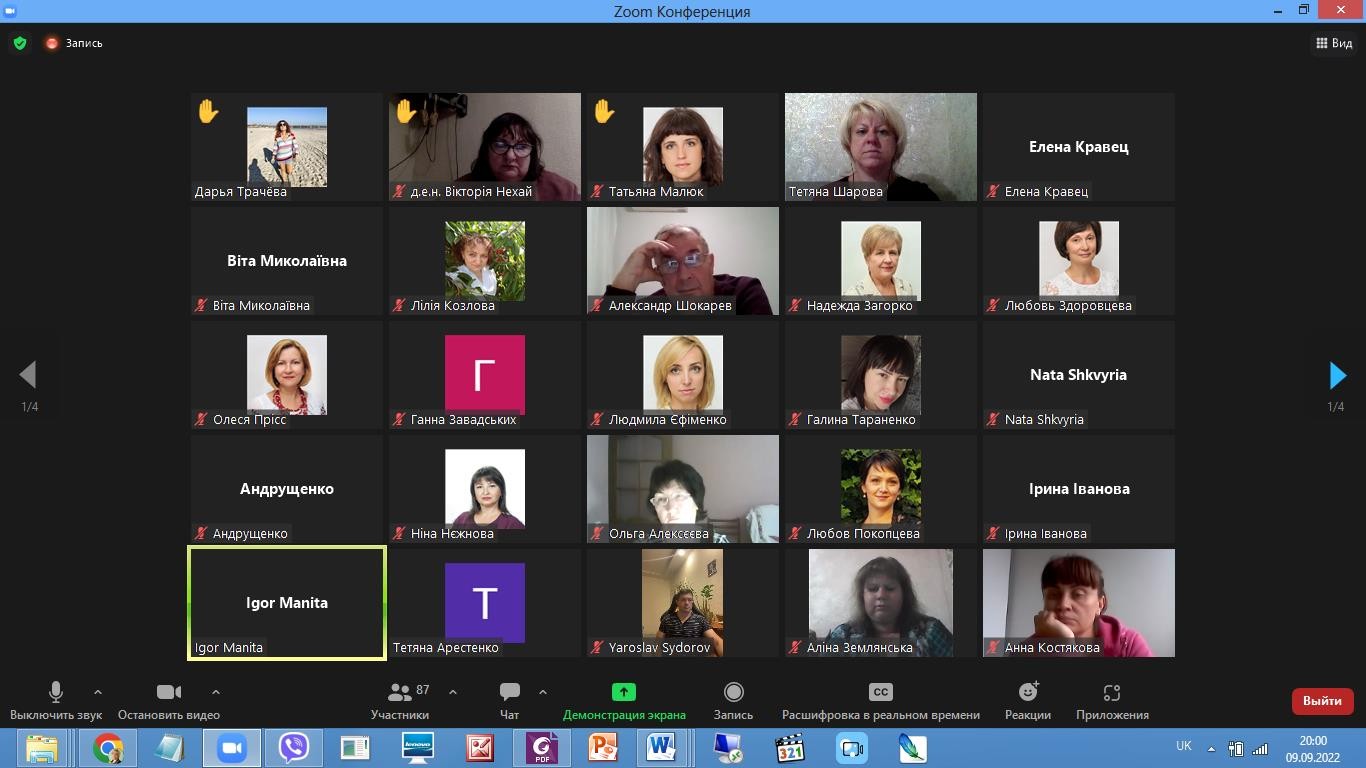Screen dimensions: 1366x768
Task: Select Анна Костякова's video tile
Action: (1079, 603)
